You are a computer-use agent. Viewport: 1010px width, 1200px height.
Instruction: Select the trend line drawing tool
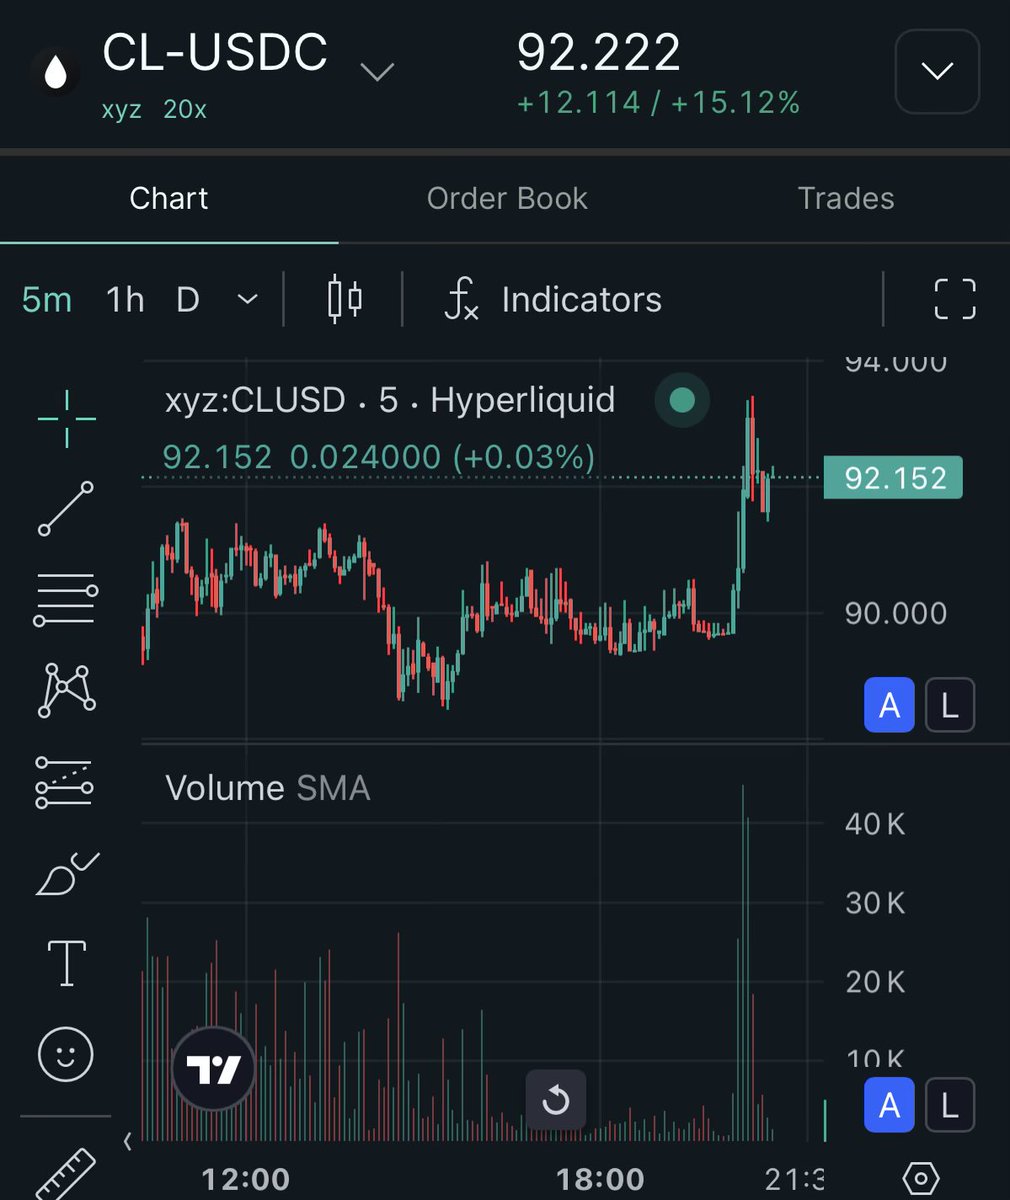[x=66, y=508]
